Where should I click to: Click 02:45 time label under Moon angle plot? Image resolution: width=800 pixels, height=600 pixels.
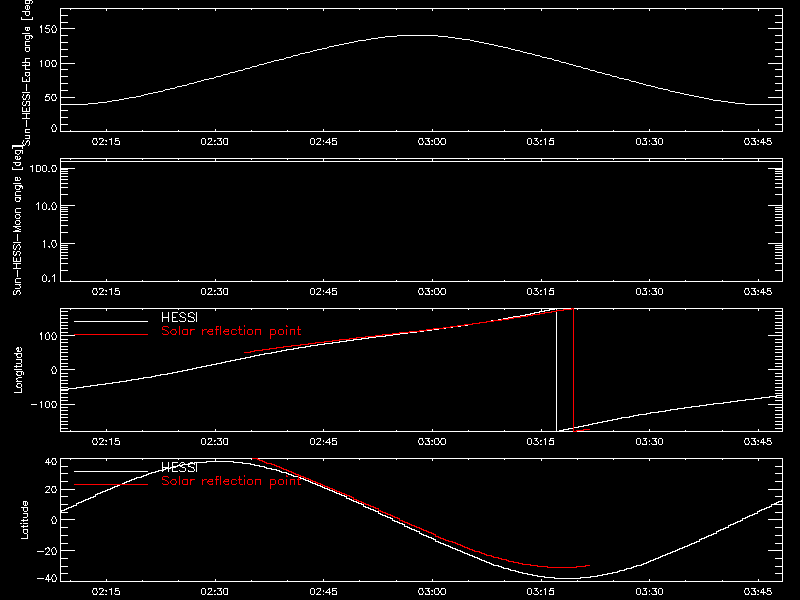click(x=323, y=292)
